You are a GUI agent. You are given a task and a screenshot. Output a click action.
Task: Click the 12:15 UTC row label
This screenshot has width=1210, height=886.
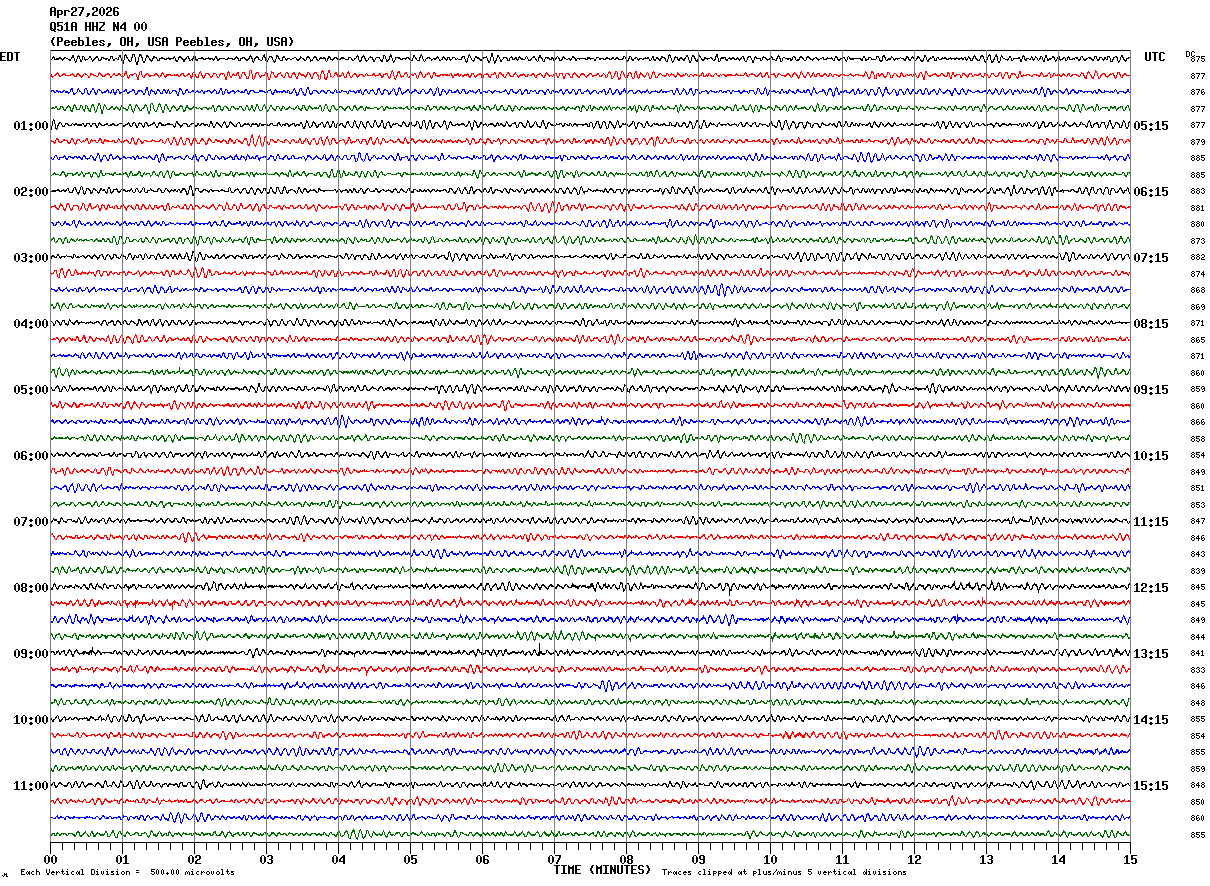click(1151, 588)
